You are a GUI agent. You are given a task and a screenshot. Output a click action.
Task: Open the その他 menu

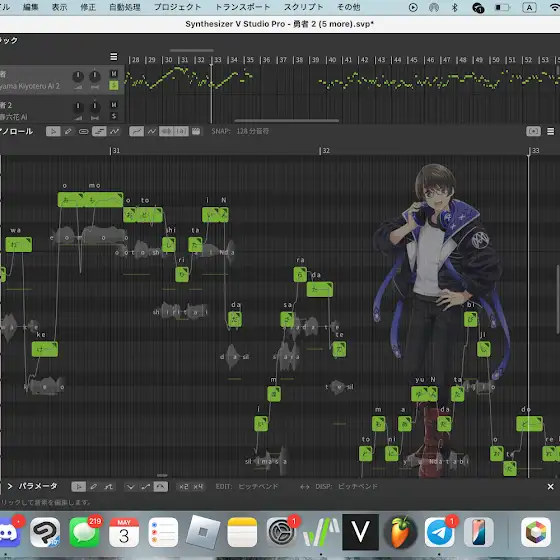(349, 7)
